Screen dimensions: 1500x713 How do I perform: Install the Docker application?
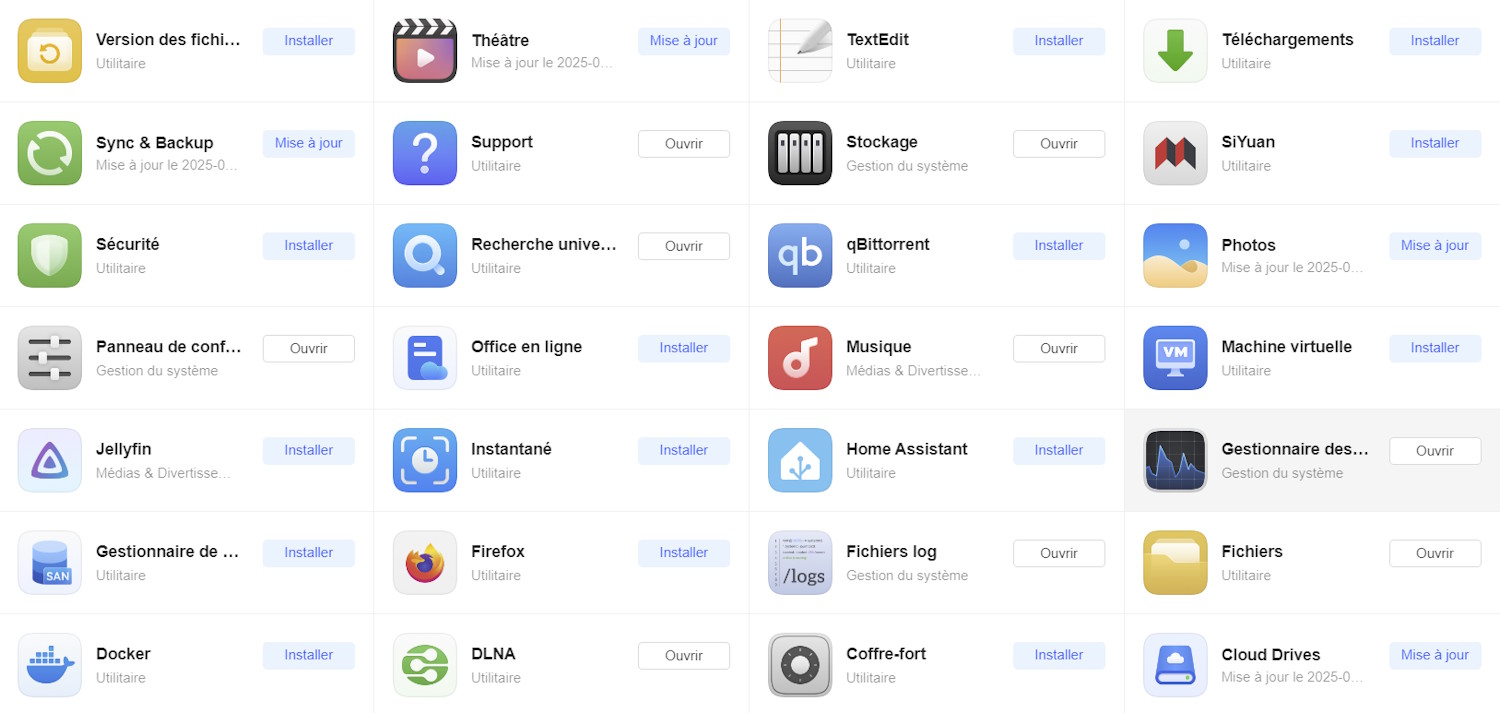pos(309,655)
